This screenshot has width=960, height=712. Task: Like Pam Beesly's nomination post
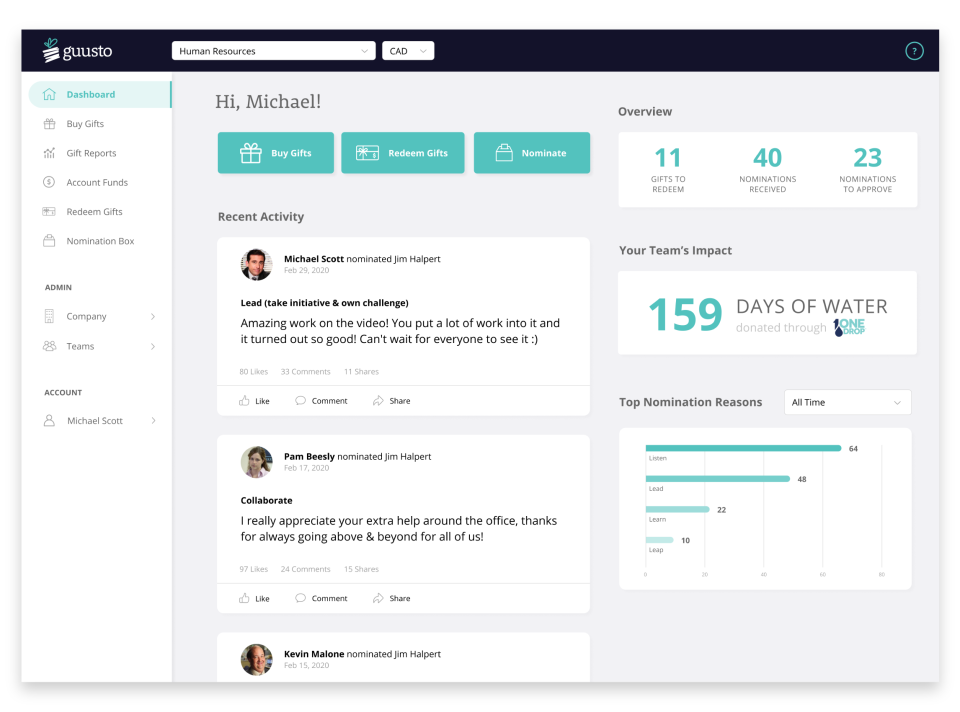point(254,597)
